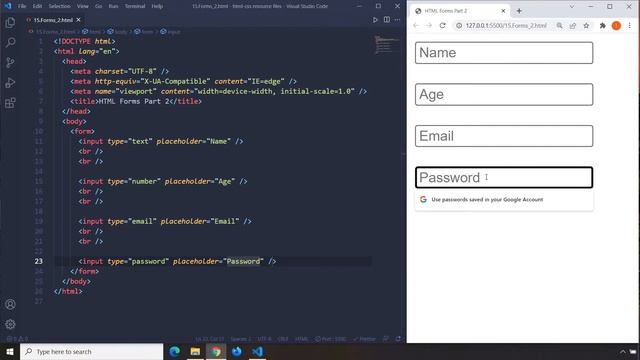The height and width of the screenshot is (360, 640).
Task: Open Chrome Extensions puzzle icon
Action: tap(602, 25)
